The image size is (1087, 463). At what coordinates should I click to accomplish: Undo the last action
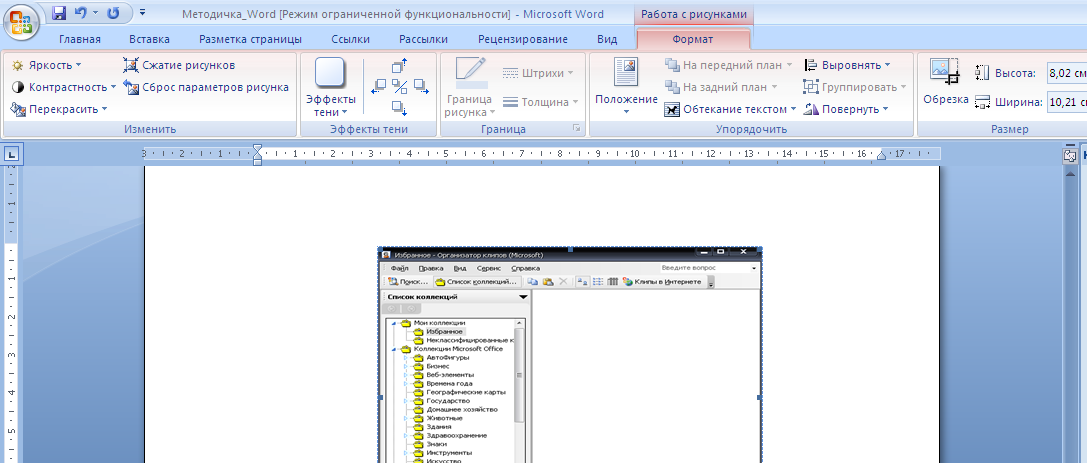(80, 13)
